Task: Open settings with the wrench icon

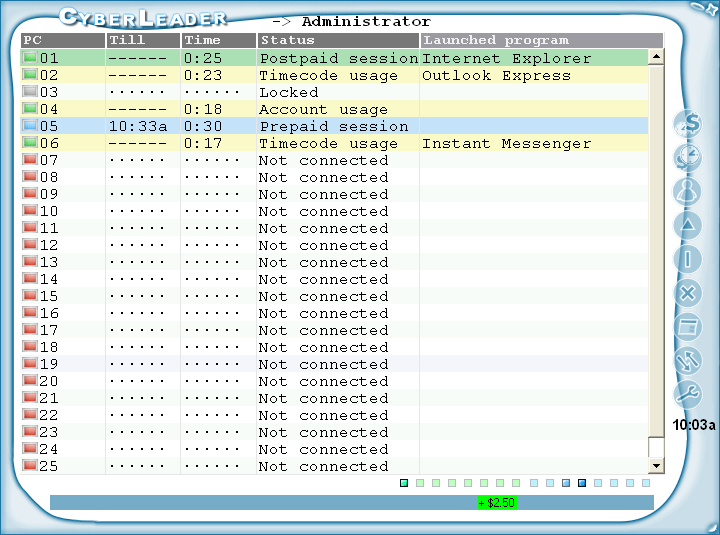Action: pyautogui.click(x=687, y=394)
